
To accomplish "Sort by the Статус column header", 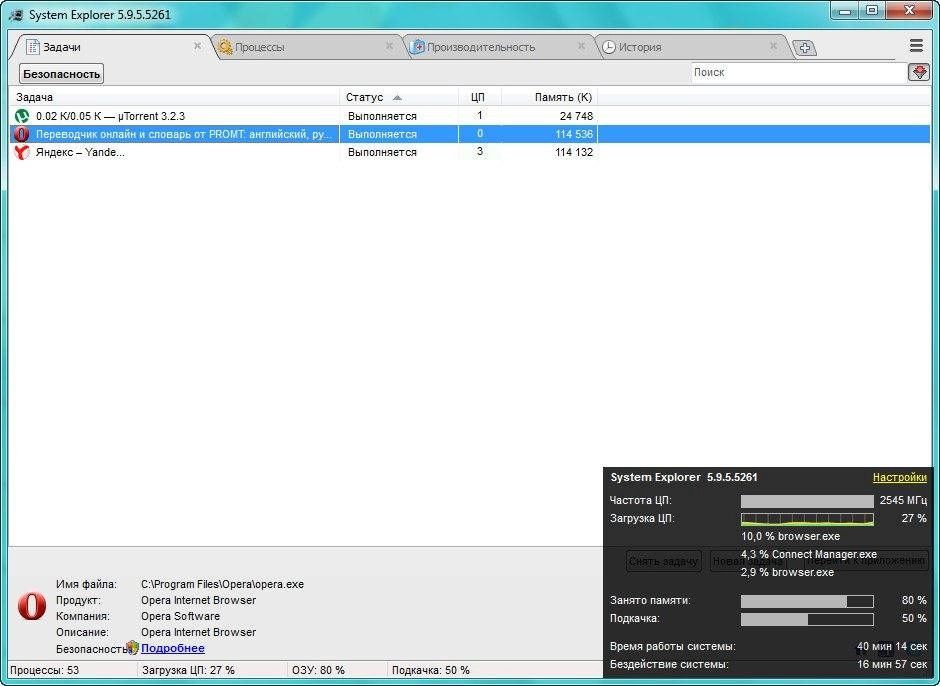I will click(x=399, y=97).
